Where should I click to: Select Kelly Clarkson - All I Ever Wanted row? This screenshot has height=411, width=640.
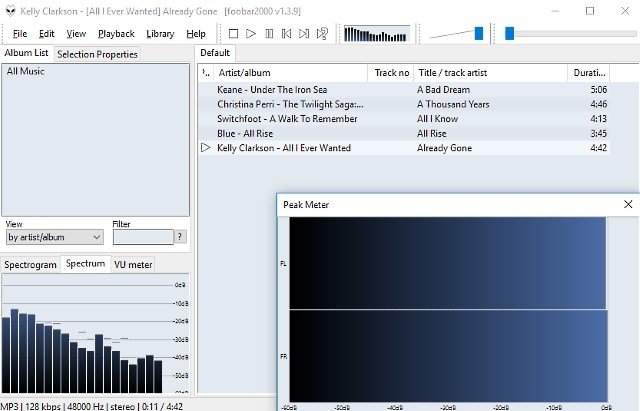point(404,148)
